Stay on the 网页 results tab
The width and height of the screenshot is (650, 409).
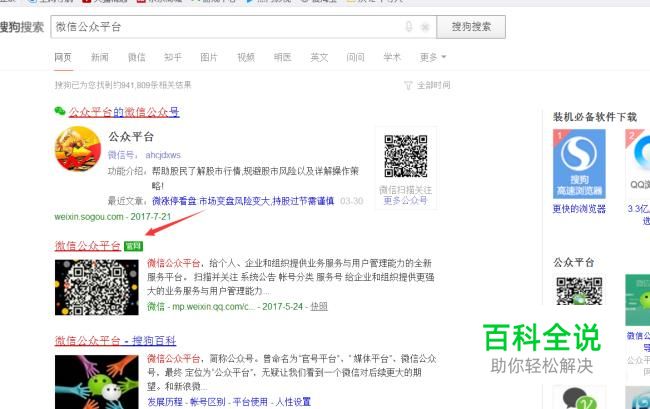[x=63, y=57]
